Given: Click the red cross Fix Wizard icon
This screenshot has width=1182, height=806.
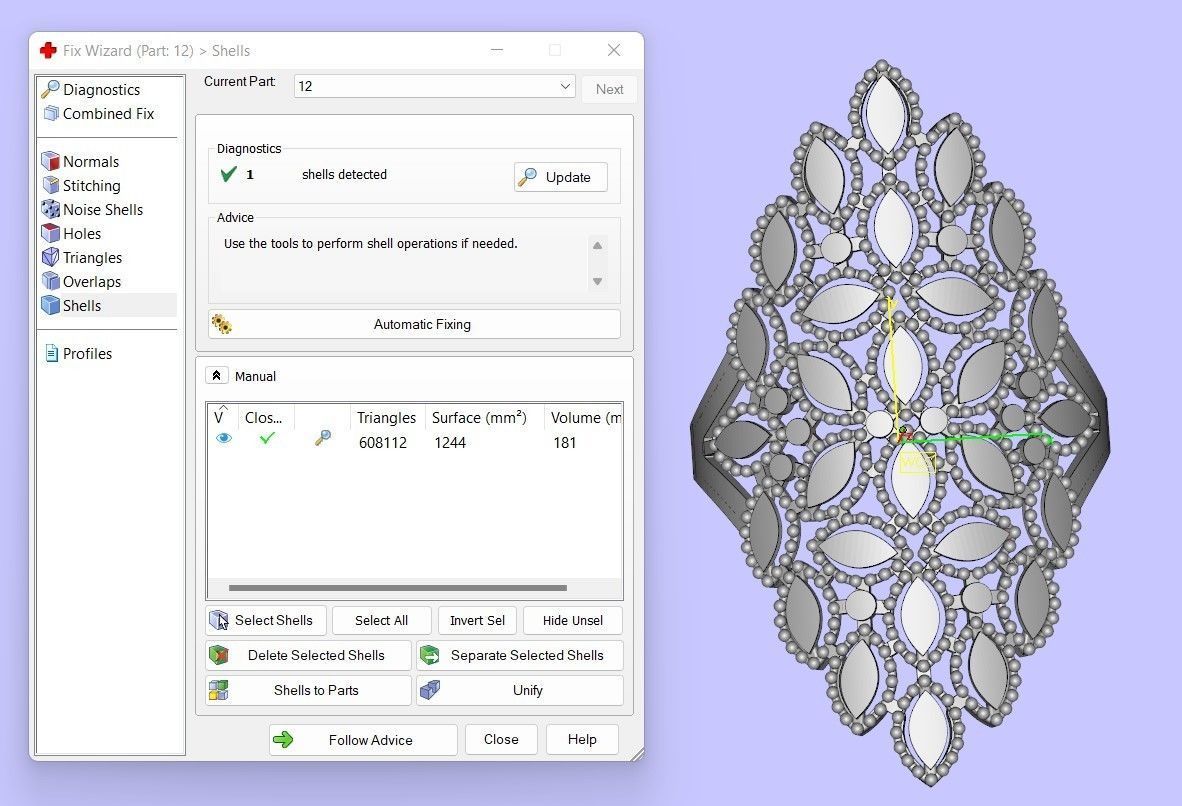Looking at the screenshot, I should tap(48, 51).
